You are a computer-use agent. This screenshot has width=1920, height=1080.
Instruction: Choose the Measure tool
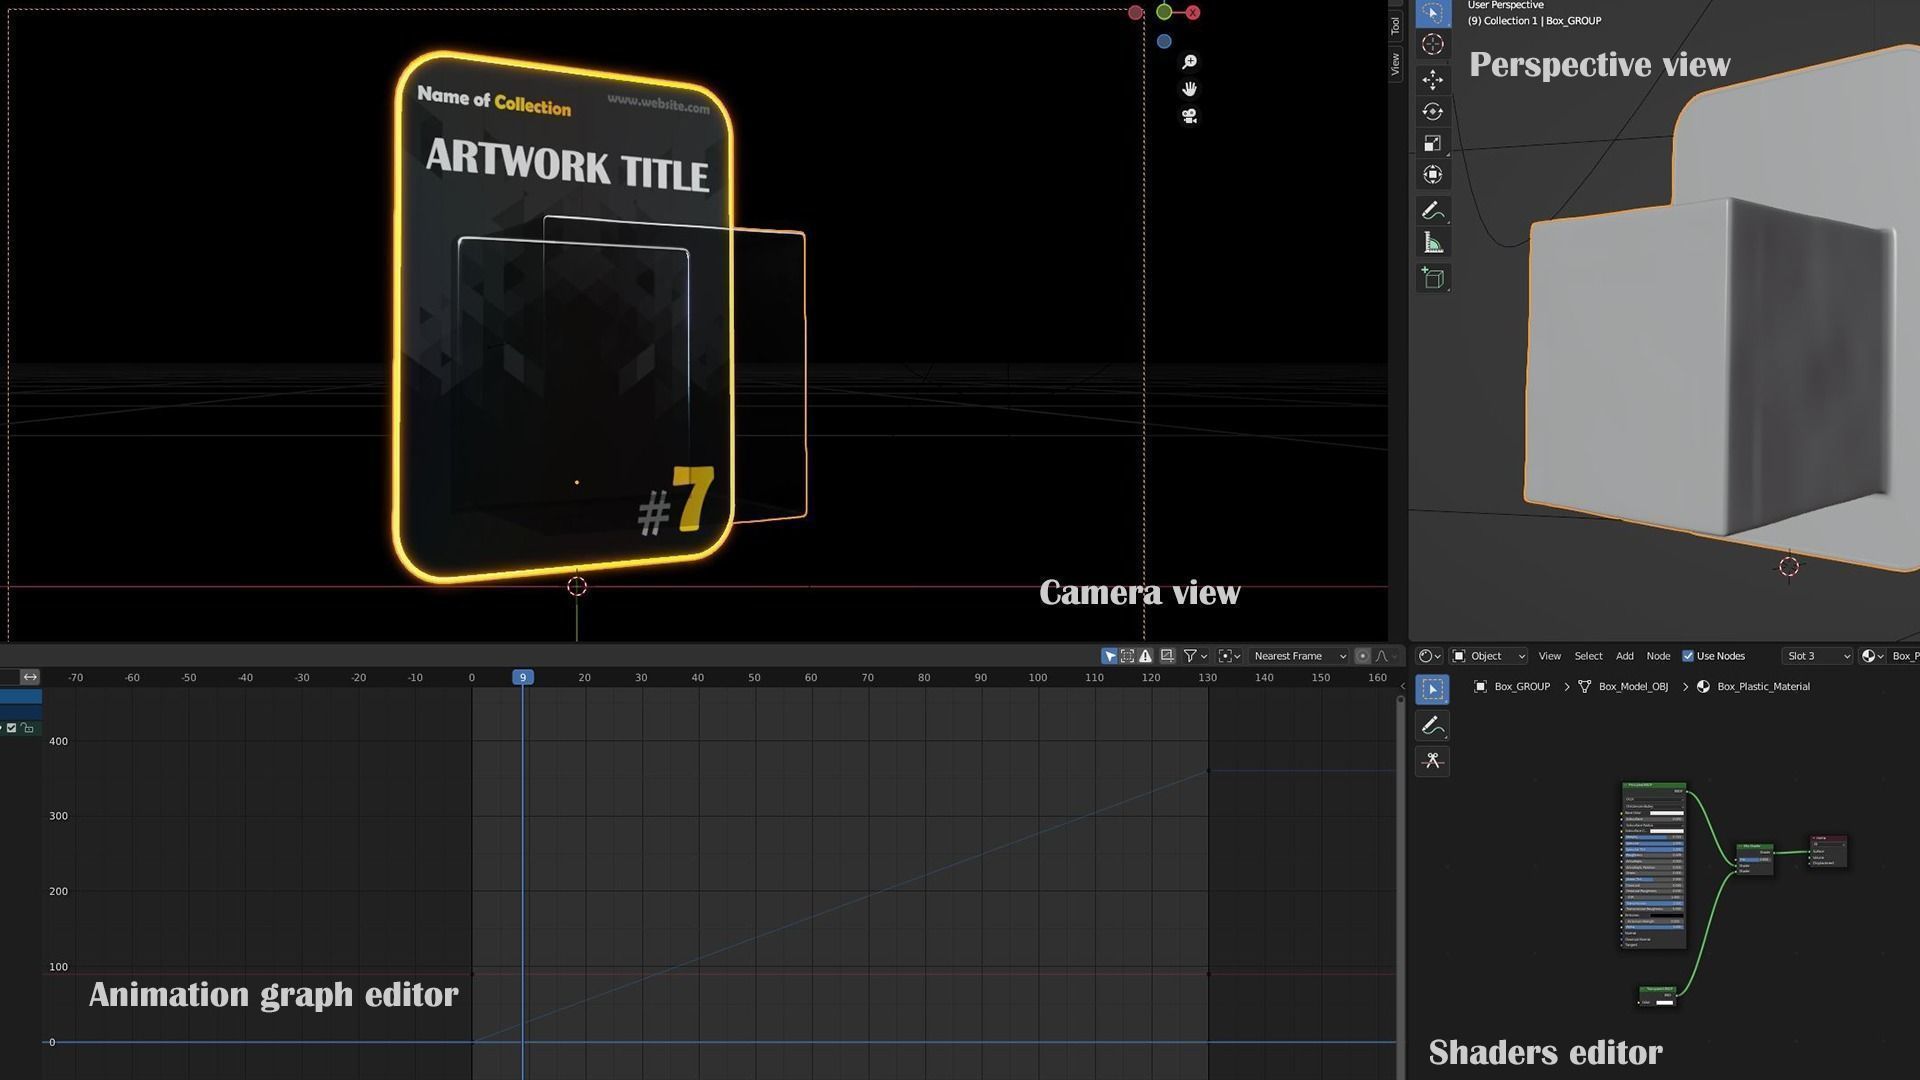(1432, 243)
